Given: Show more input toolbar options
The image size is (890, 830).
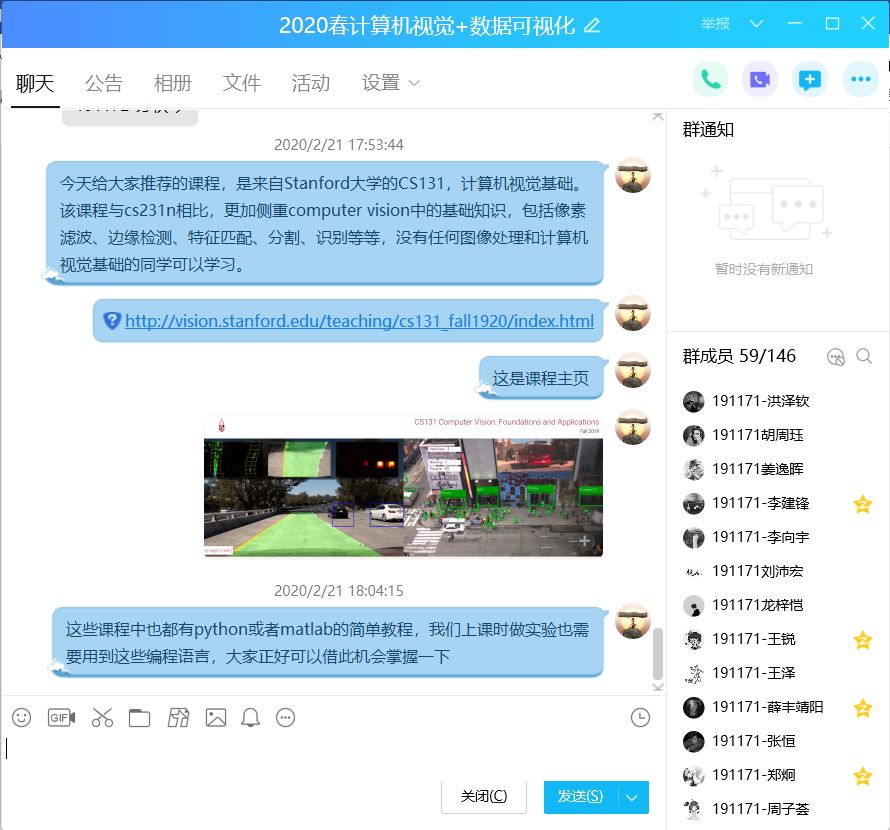Looking at the screenshot, I should tap(286, 718).
